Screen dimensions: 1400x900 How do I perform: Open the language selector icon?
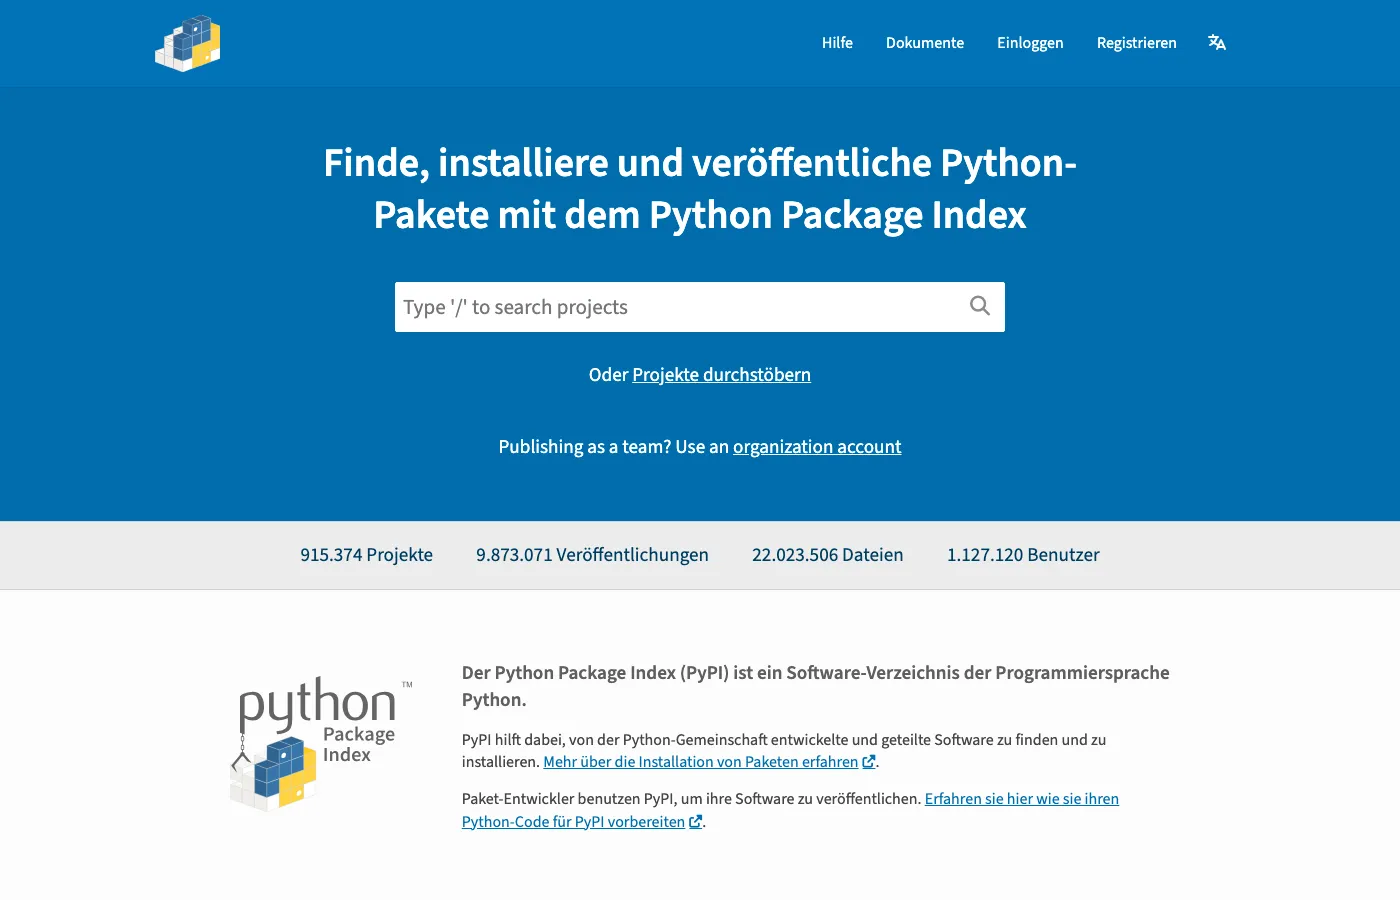tap(1217, 42)
